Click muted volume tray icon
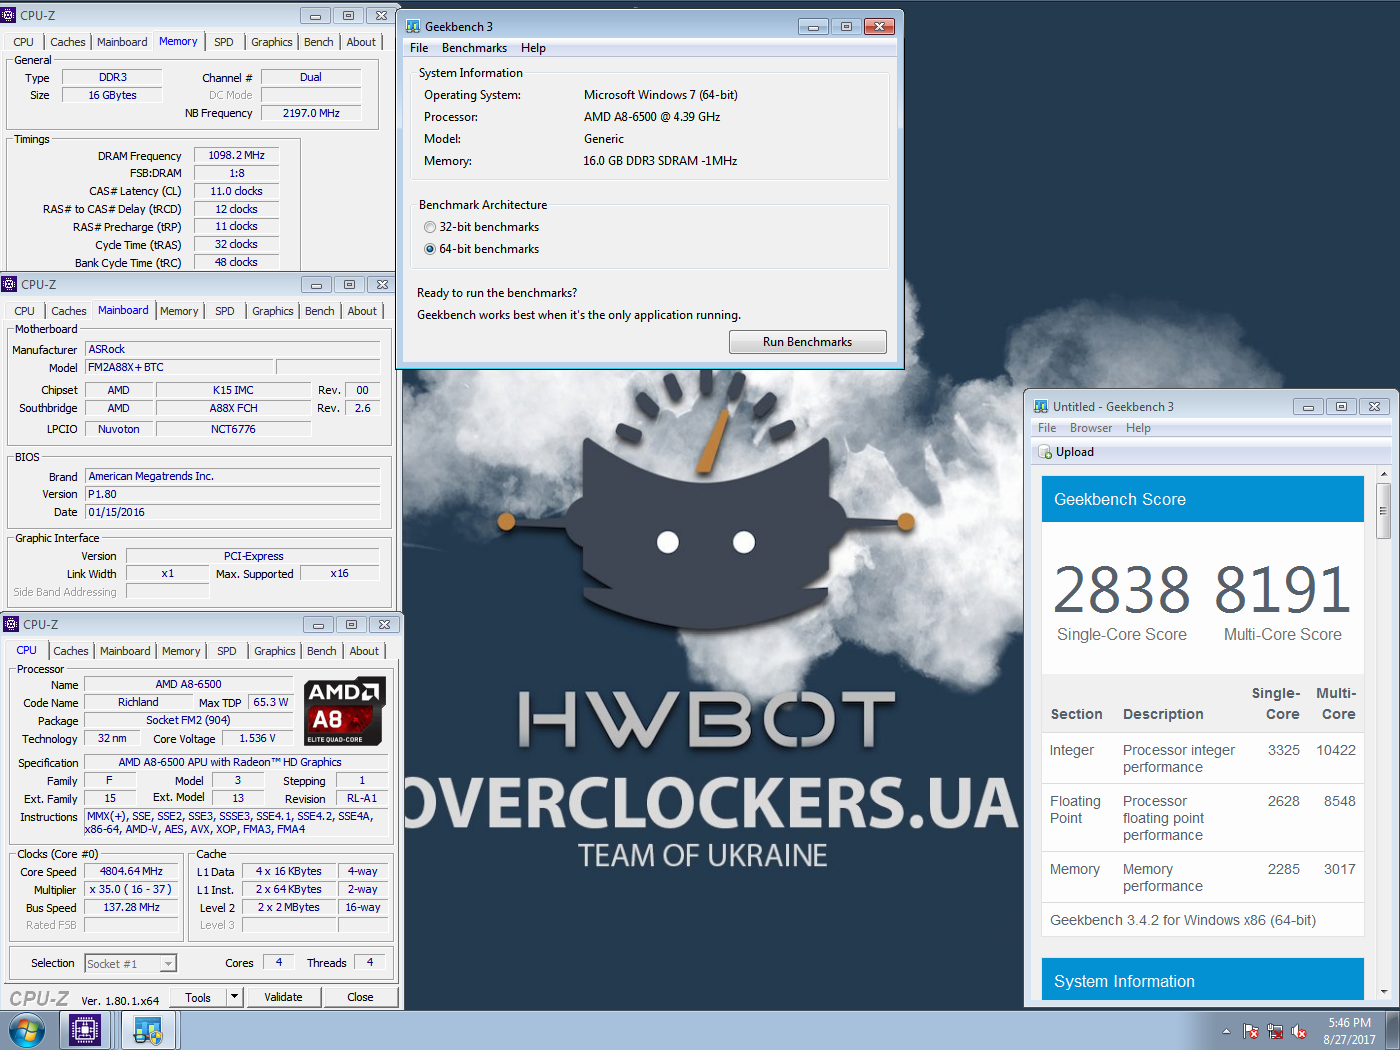Viewport: 1400px width, 1050px height. (x=1299, y=1031)
